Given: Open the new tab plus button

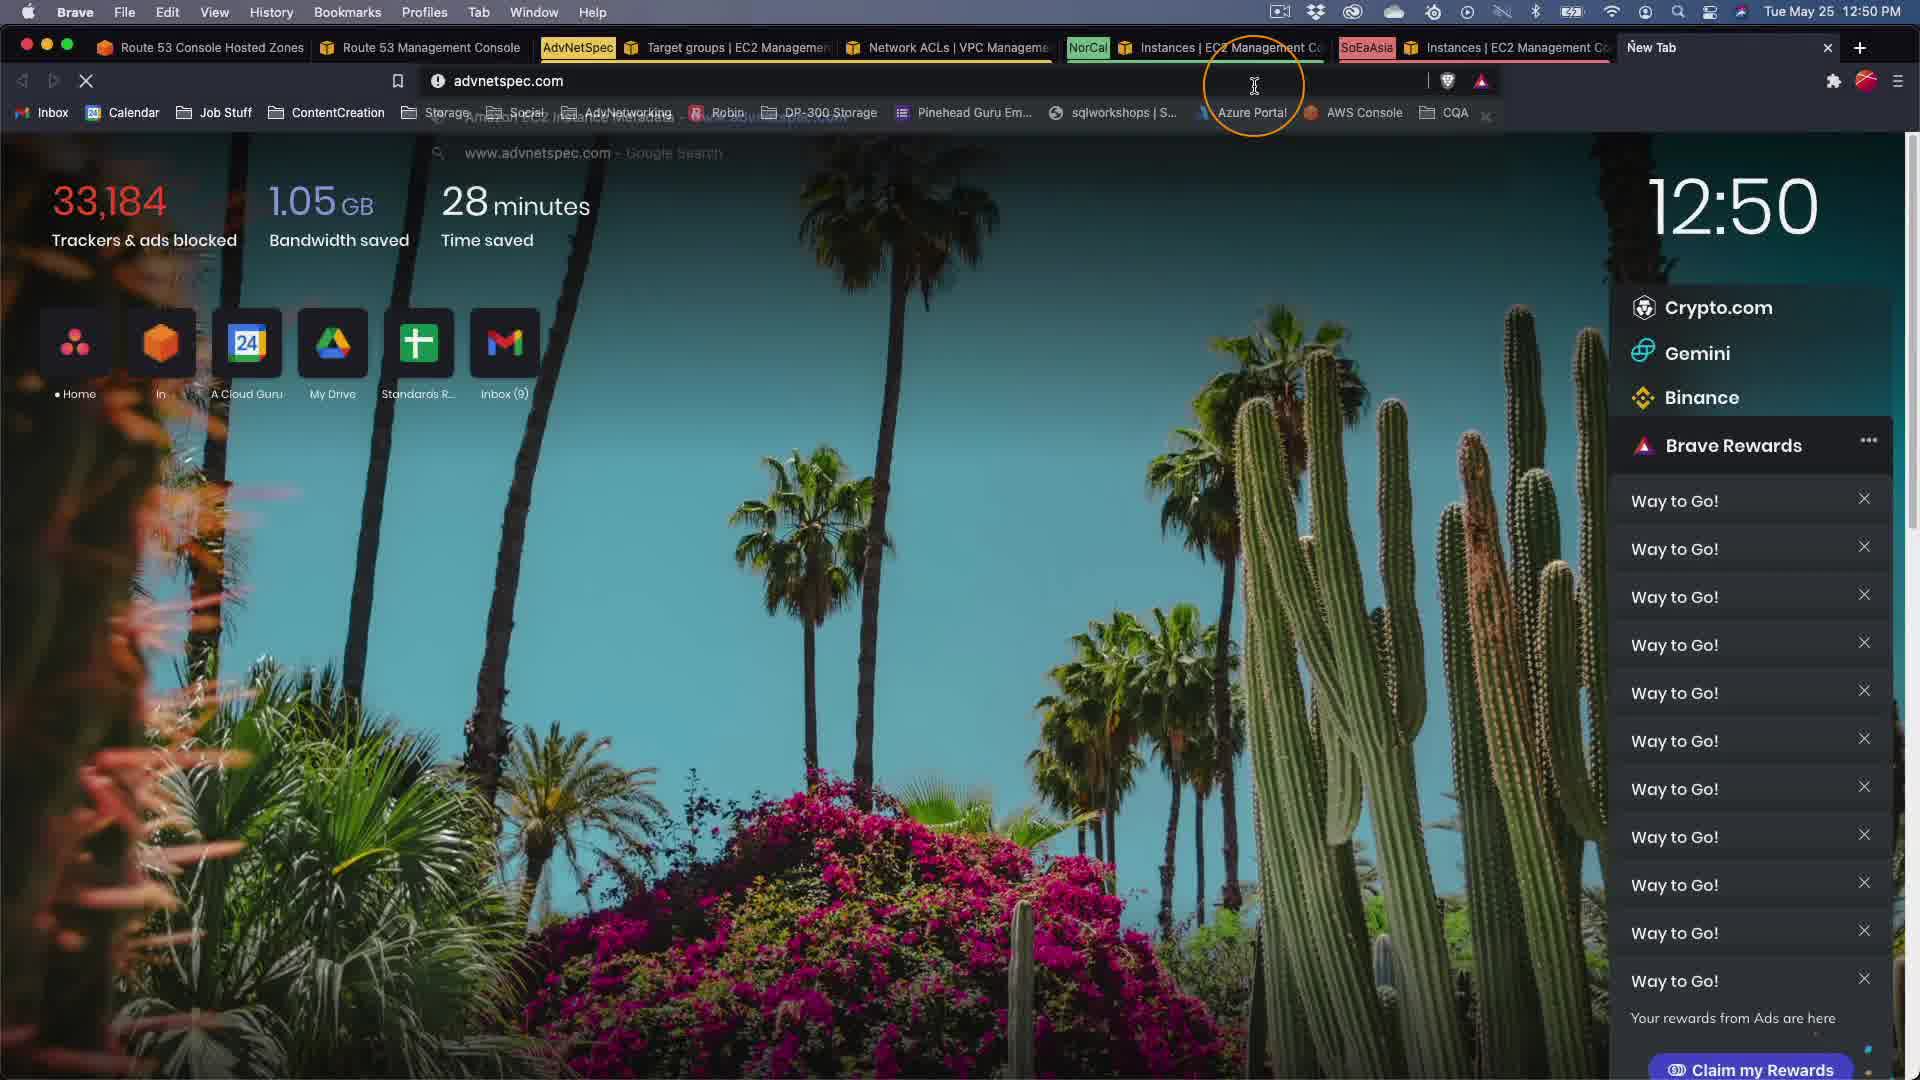Looking at the screenshot, I should click(1859, 47).
